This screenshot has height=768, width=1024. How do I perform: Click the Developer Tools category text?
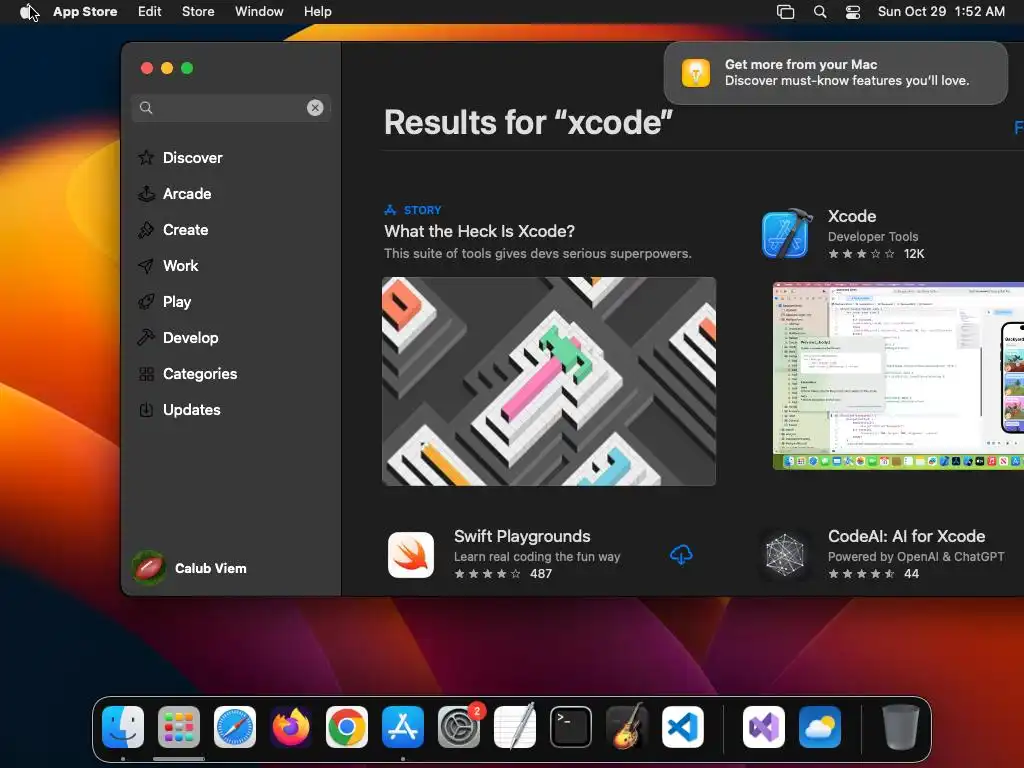click(x=873, y=236)
